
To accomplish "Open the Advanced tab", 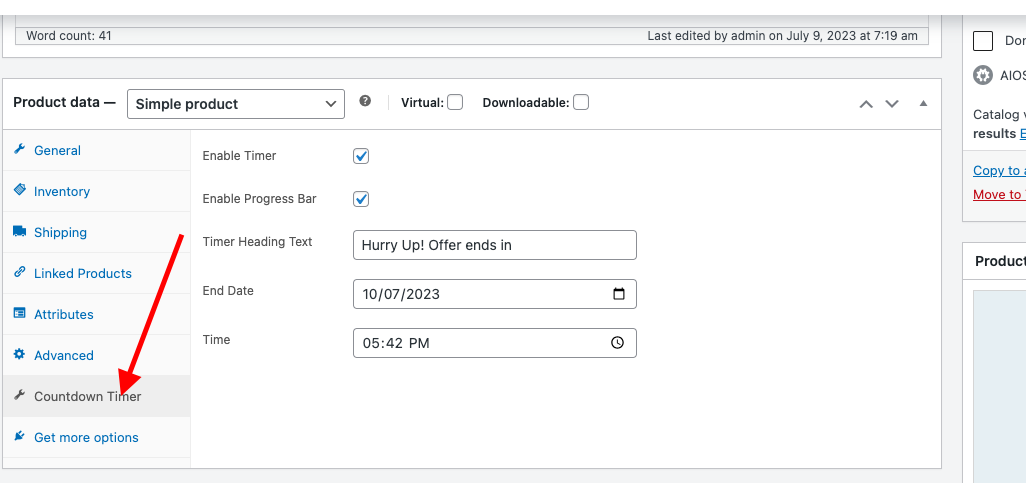I will [96, 355].
